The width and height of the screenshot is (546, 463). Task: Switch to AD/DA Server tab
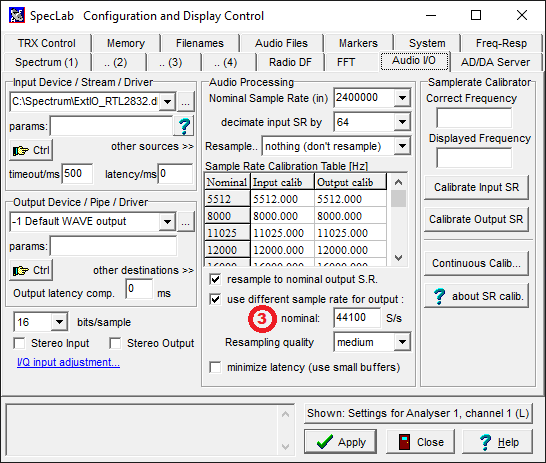496,62
